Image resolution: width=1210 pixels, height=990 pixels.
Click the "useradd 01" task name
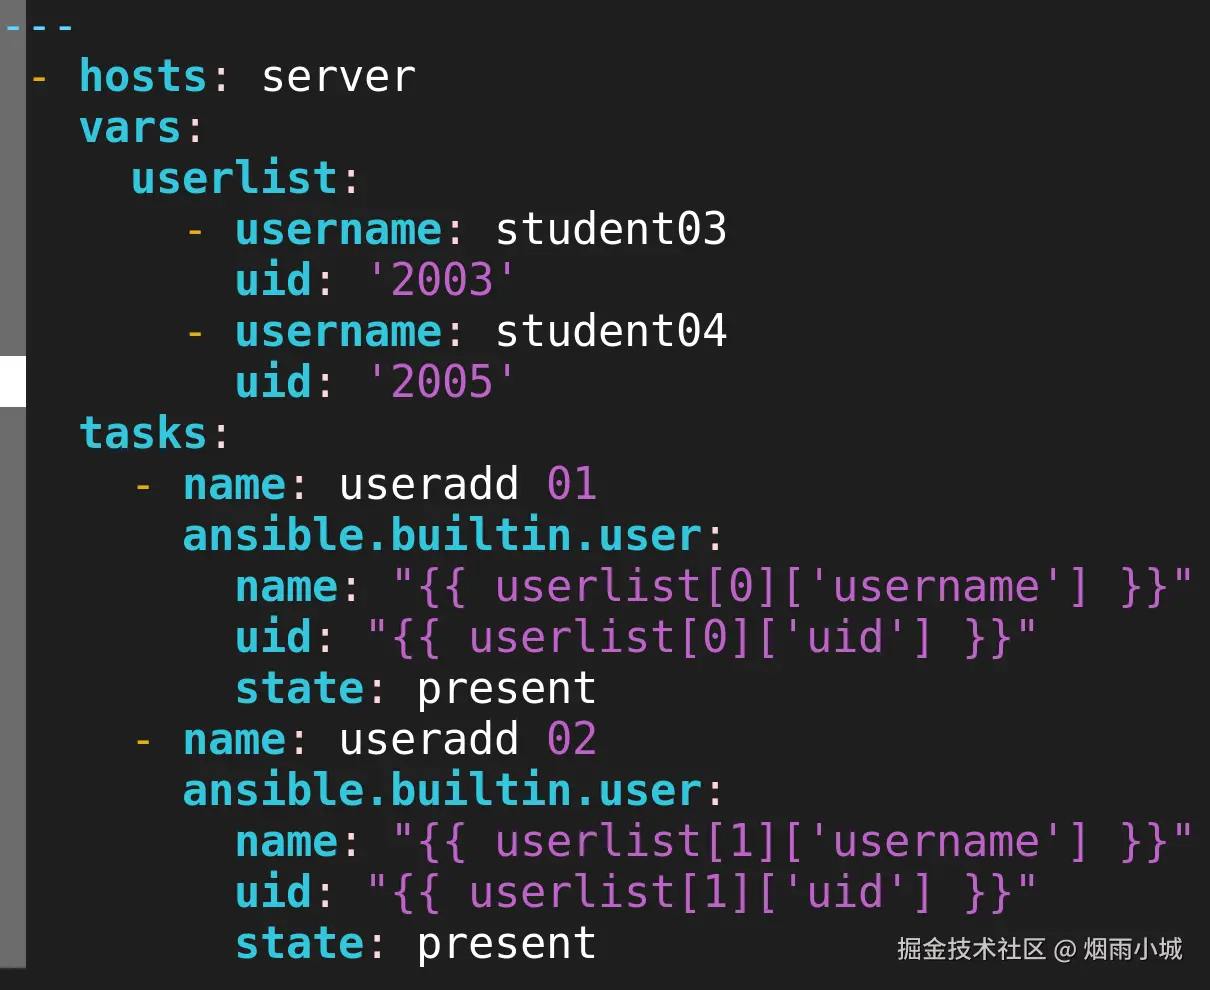[467, 485]
